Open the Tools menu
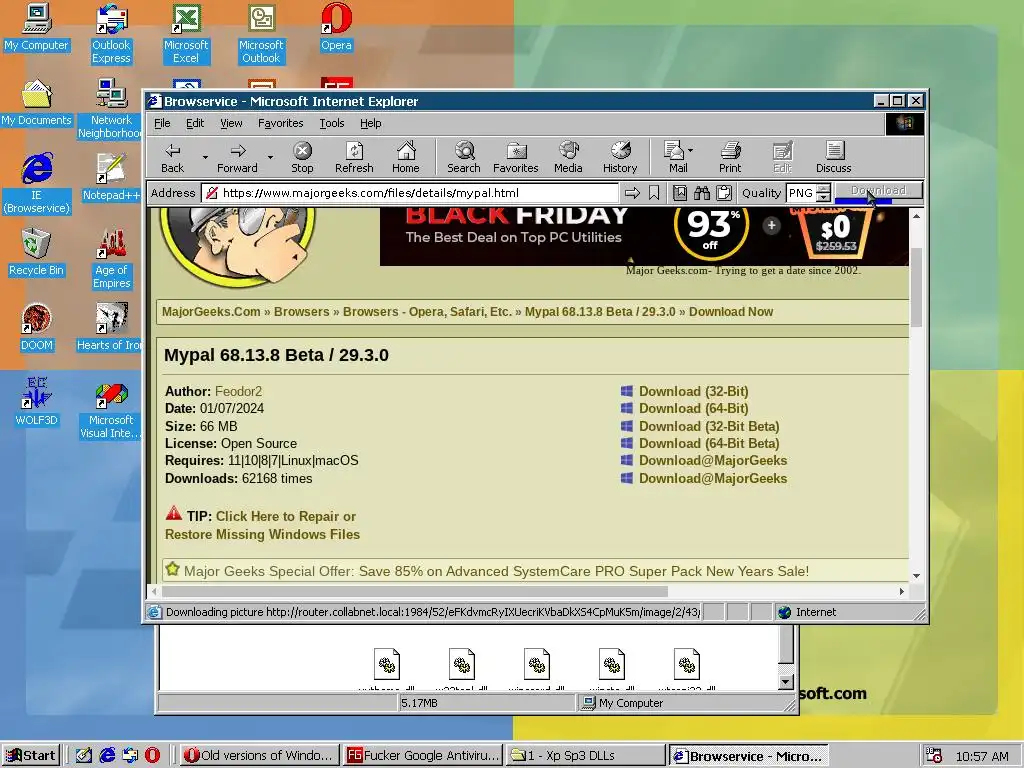Image resolution: width=1024 pixels, height=768 pixels. pos(332,123)
